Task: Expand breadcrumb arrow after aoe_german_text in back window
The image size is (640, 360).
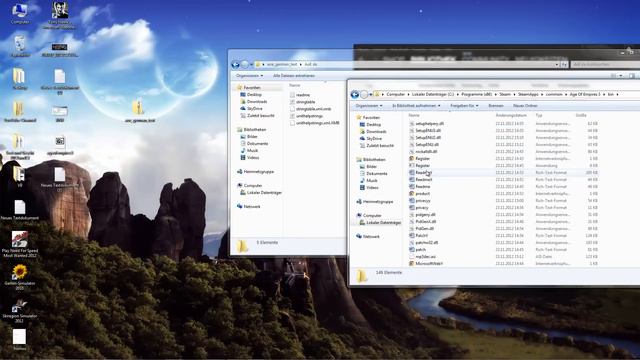Action: pyautogui.click(x=301, y=64)
